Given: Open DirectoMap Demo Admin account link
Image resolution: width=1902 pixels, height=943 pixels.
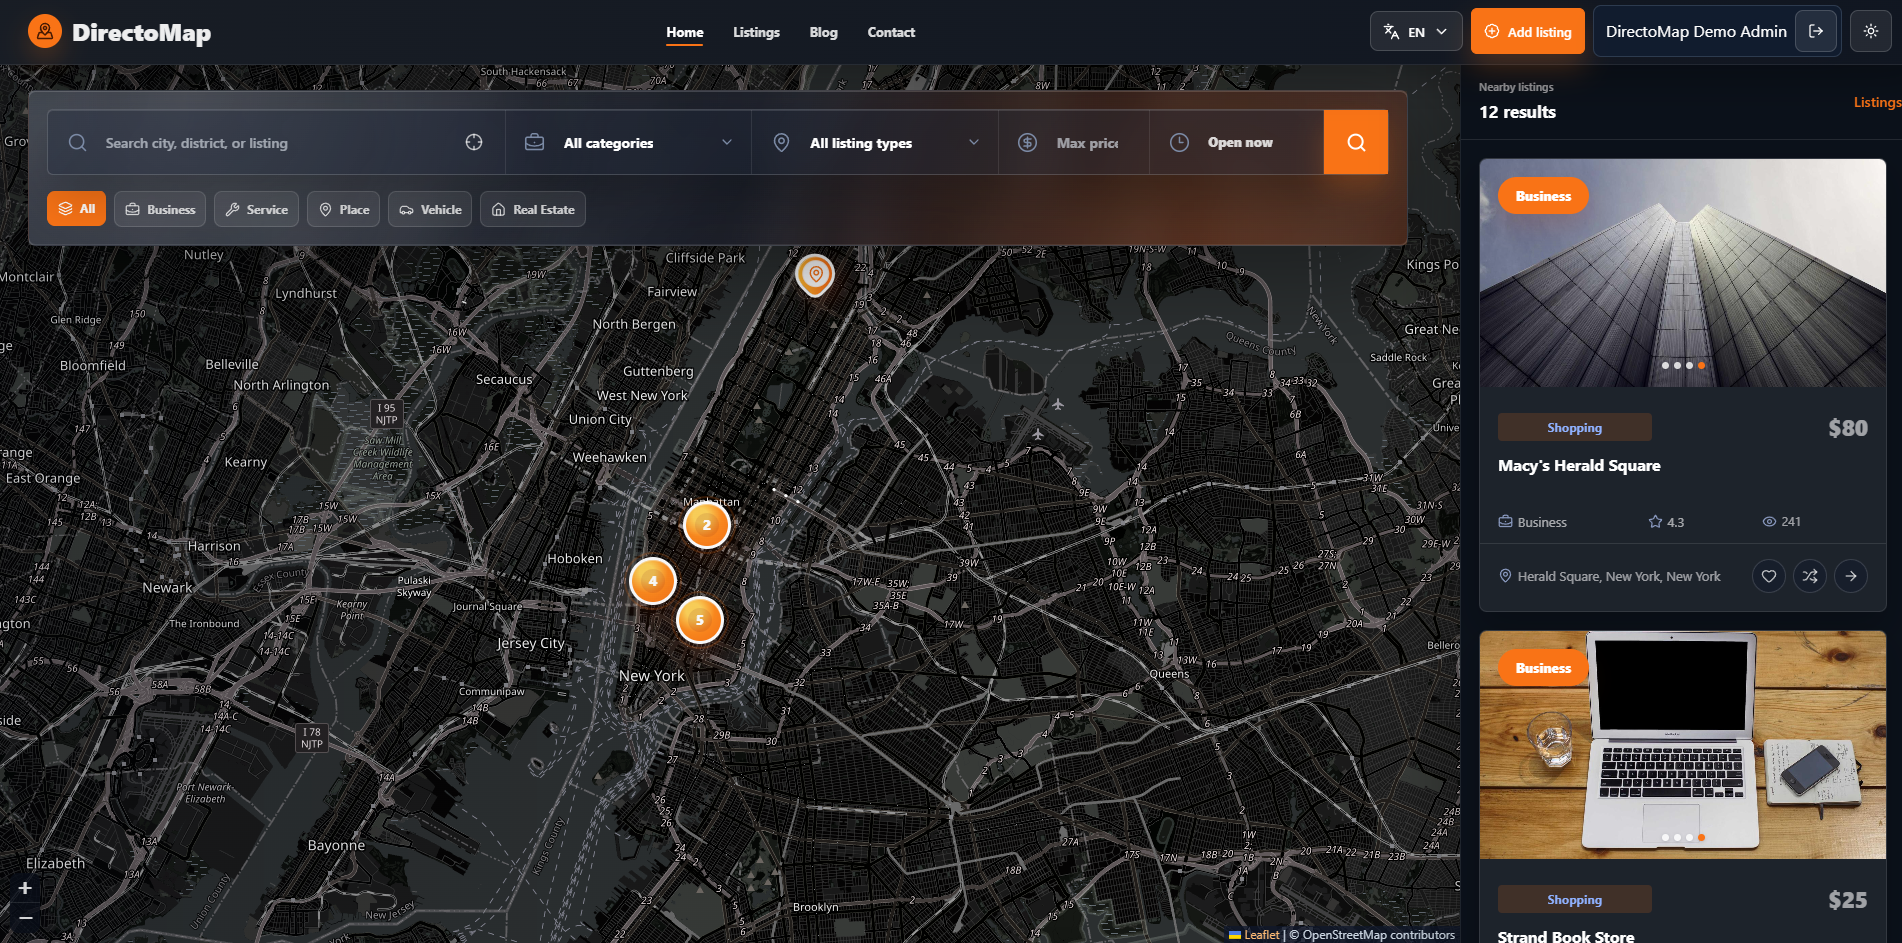Looking at the screenshot, I should click(1696, 31).
